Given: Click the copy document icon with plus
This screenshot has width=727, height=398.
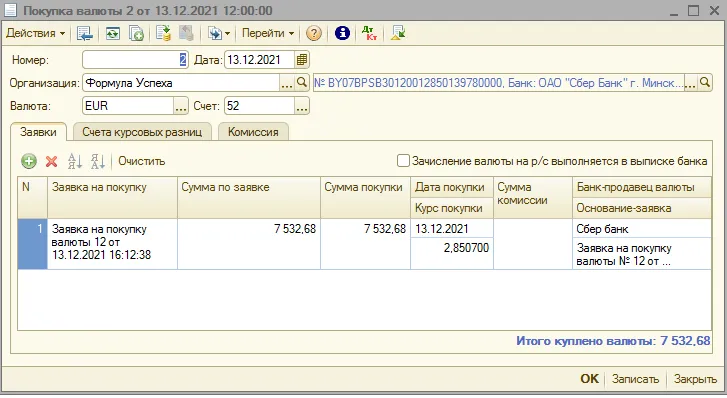Looking at the screenshot, I should click(x=136, y=33).
